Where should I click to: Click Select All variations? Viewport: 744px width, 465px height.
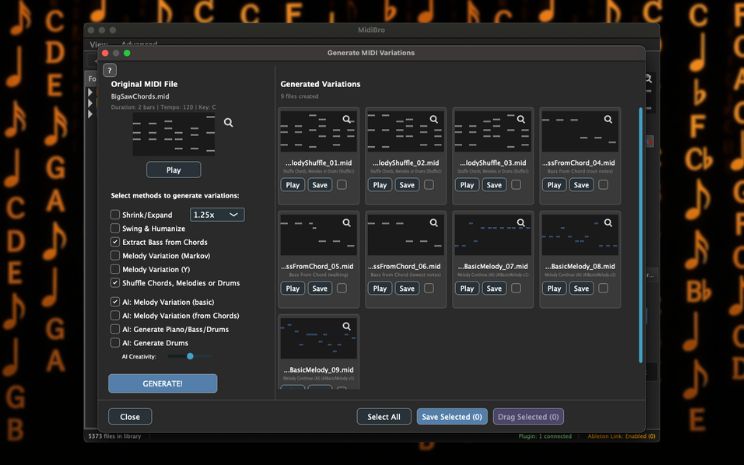(384, 417)
